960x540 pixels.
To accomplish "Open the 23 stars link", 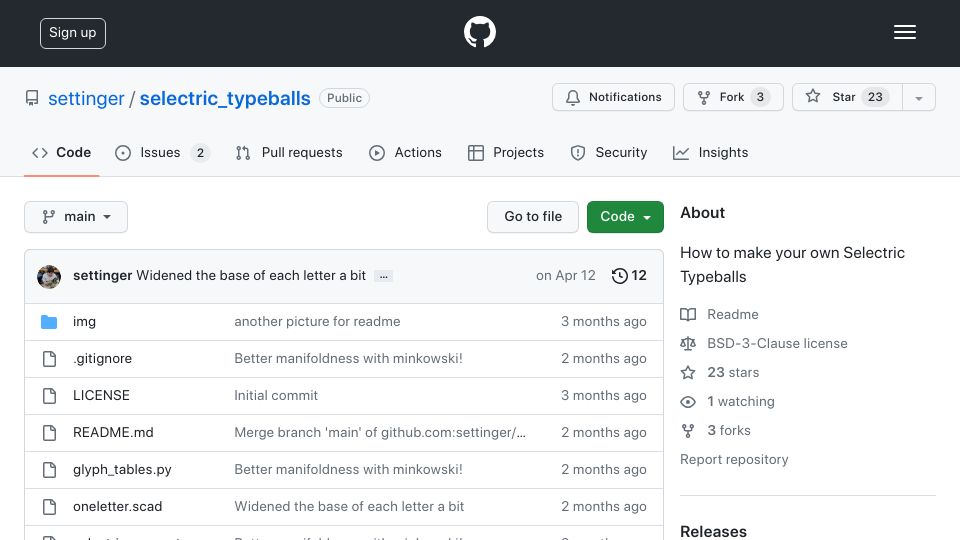I will (720, 372).
